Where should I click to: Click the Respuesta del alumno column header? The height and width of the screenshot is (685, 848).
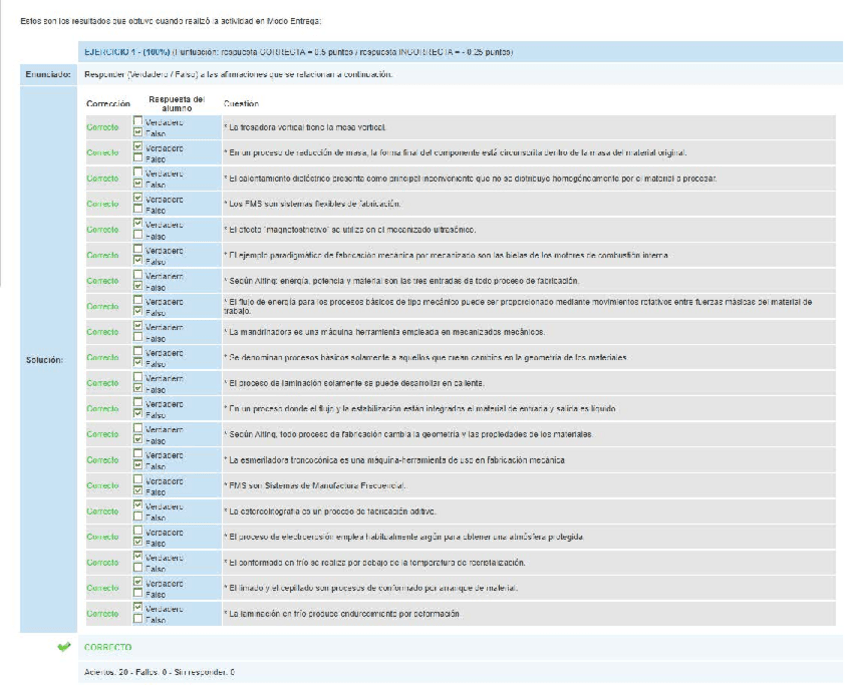tap(176, 102)
